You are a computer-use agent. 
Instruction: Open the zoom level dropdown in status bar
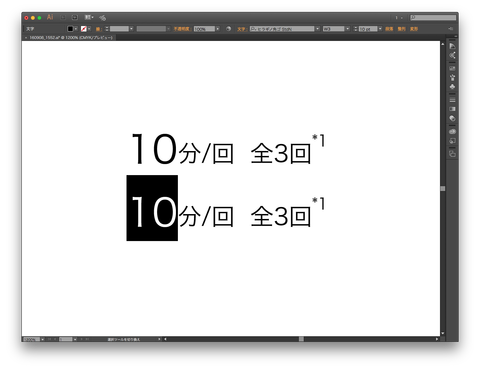[42, 339]
